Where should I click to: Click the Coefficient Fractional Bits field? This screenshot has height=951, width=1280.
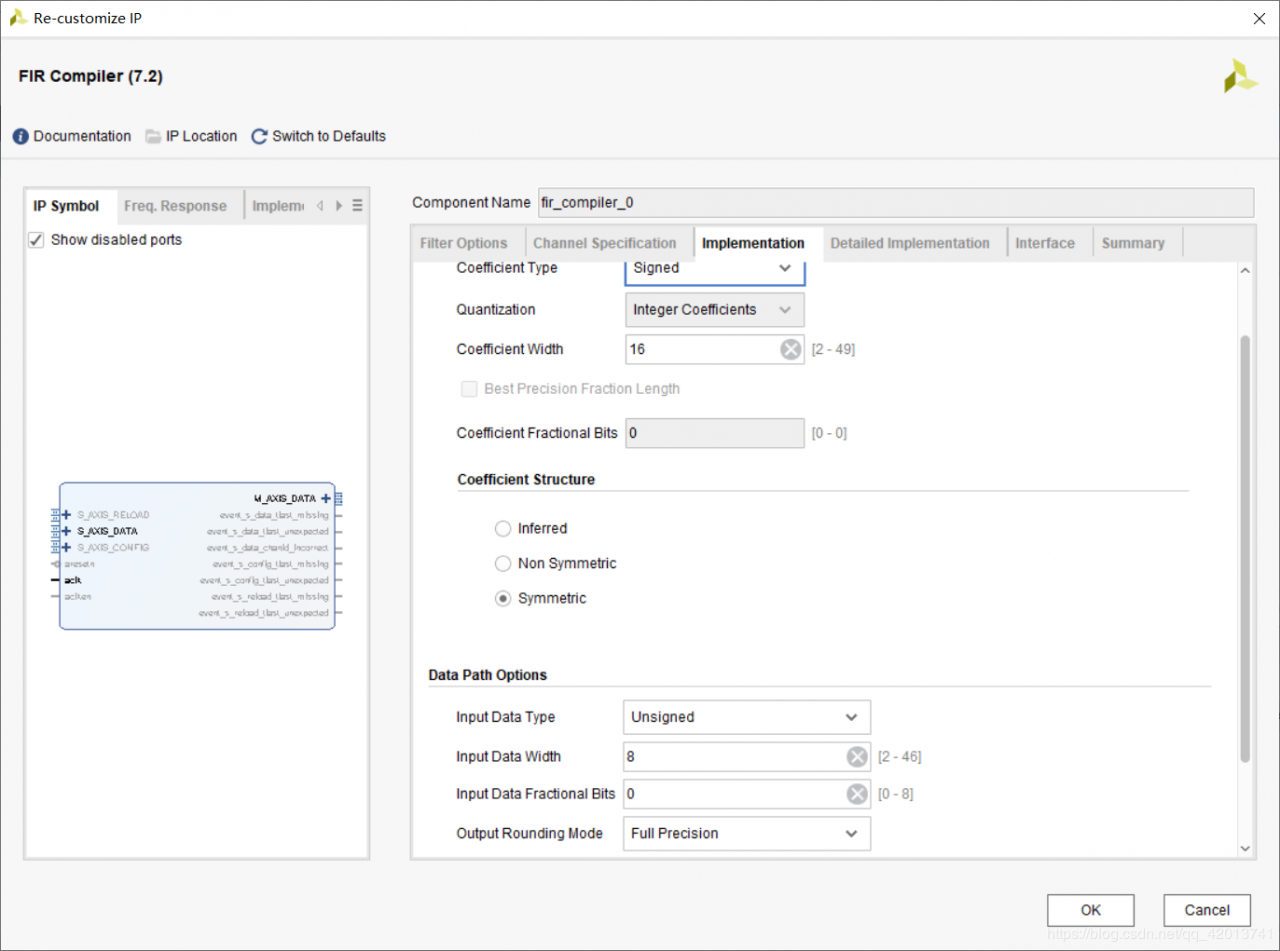pos(714,433)
